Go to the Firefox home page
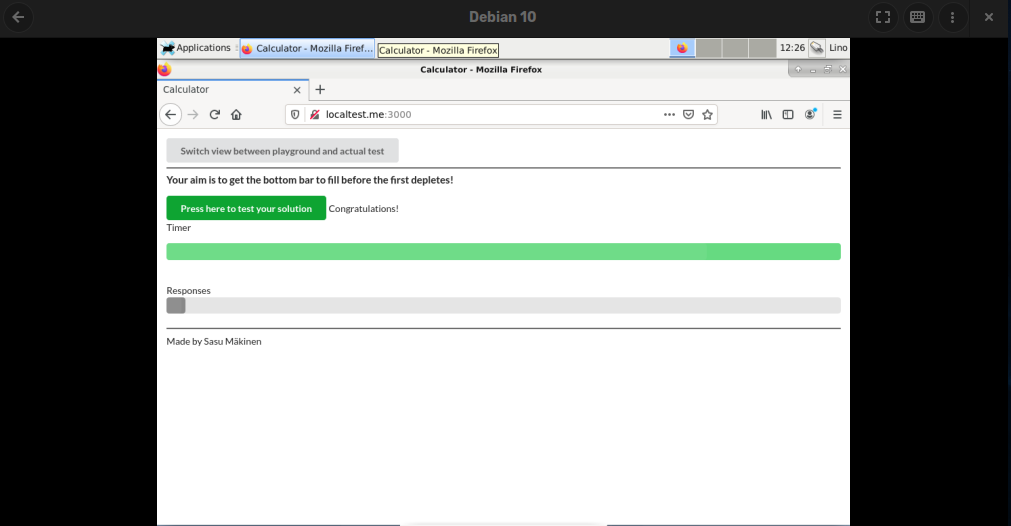This screenshot has height=526, width=1011. pyautogui.click(x=236, y=114)
